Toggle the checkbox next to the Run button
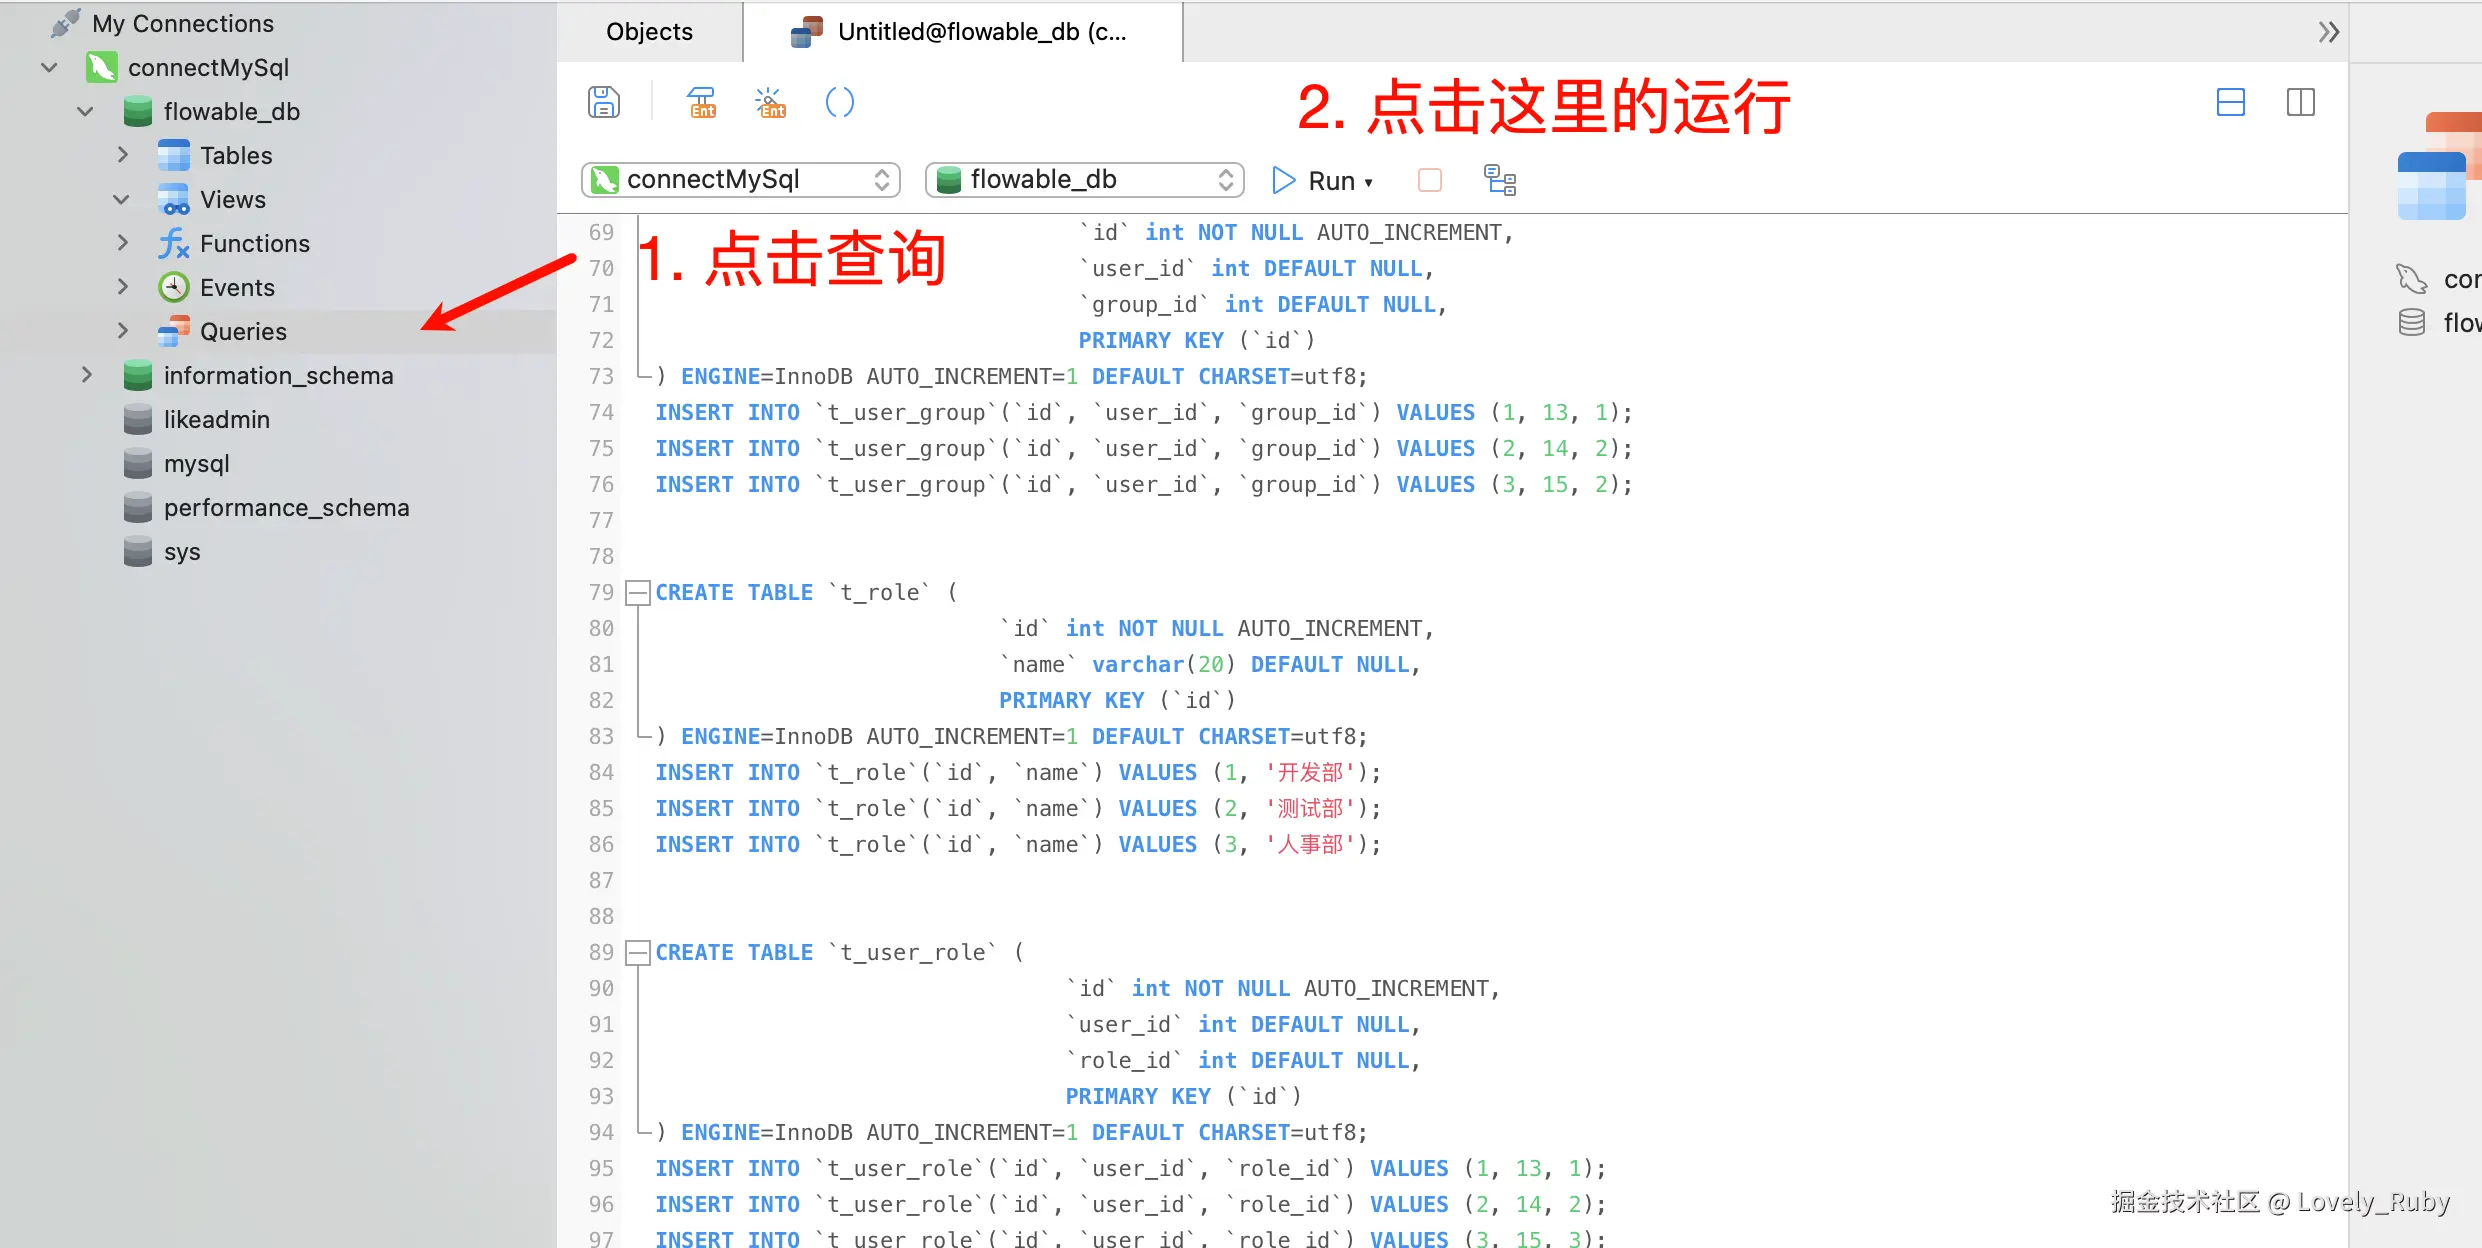 tap(1429, 180)
